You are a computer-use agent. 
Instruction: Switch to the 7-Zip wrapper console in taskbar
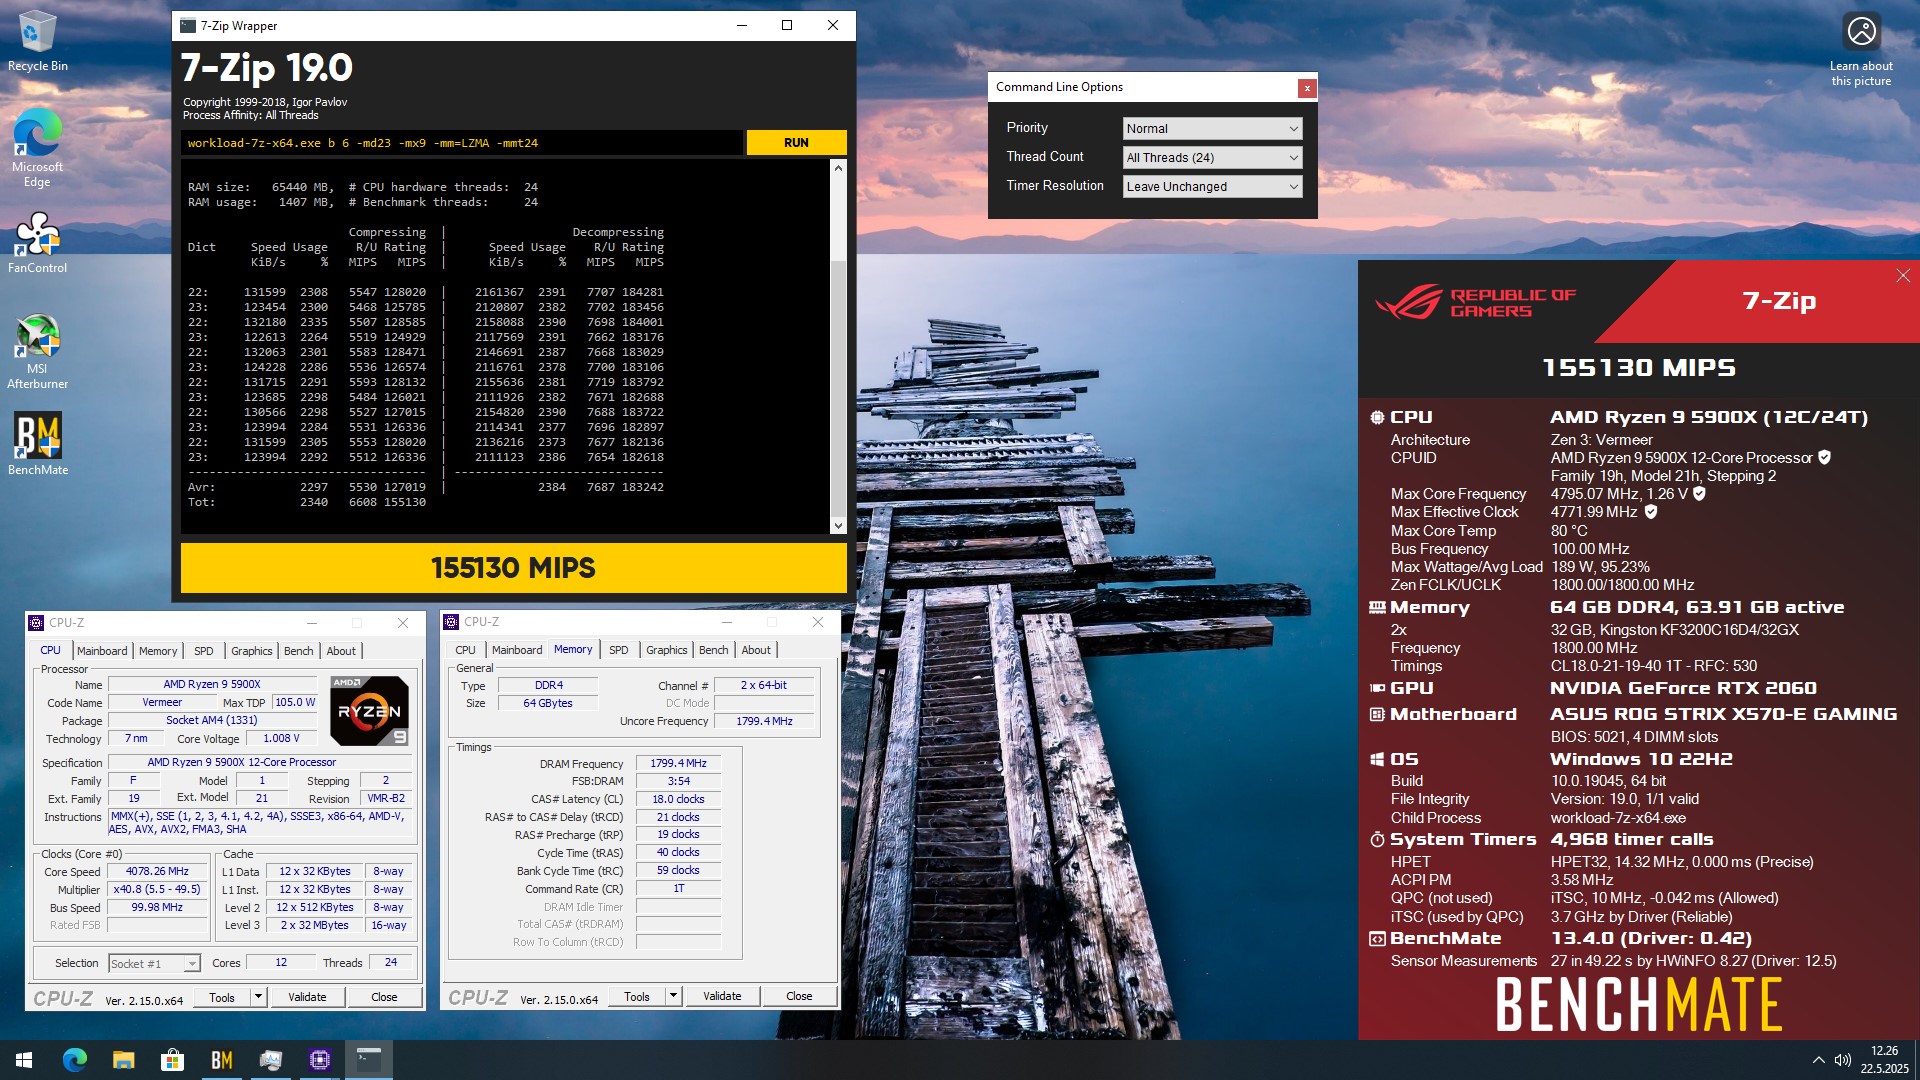[369, 1060]
